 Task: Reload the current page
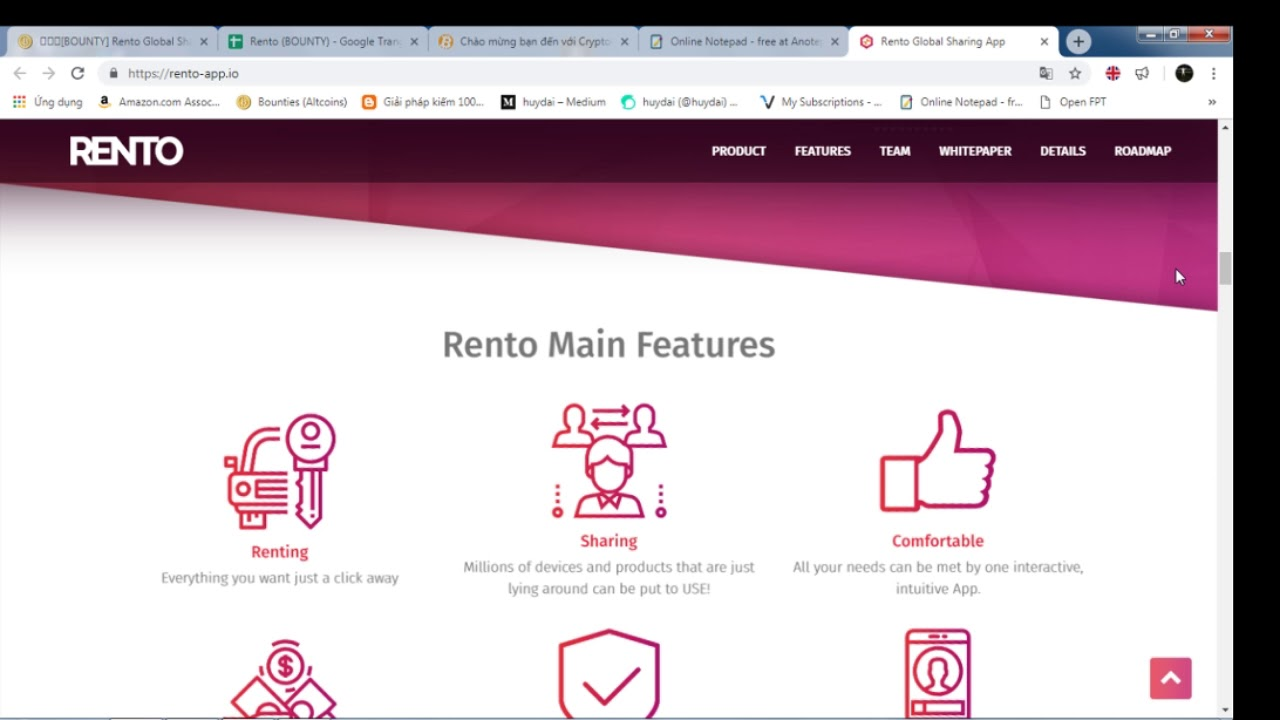coord(77,73)
